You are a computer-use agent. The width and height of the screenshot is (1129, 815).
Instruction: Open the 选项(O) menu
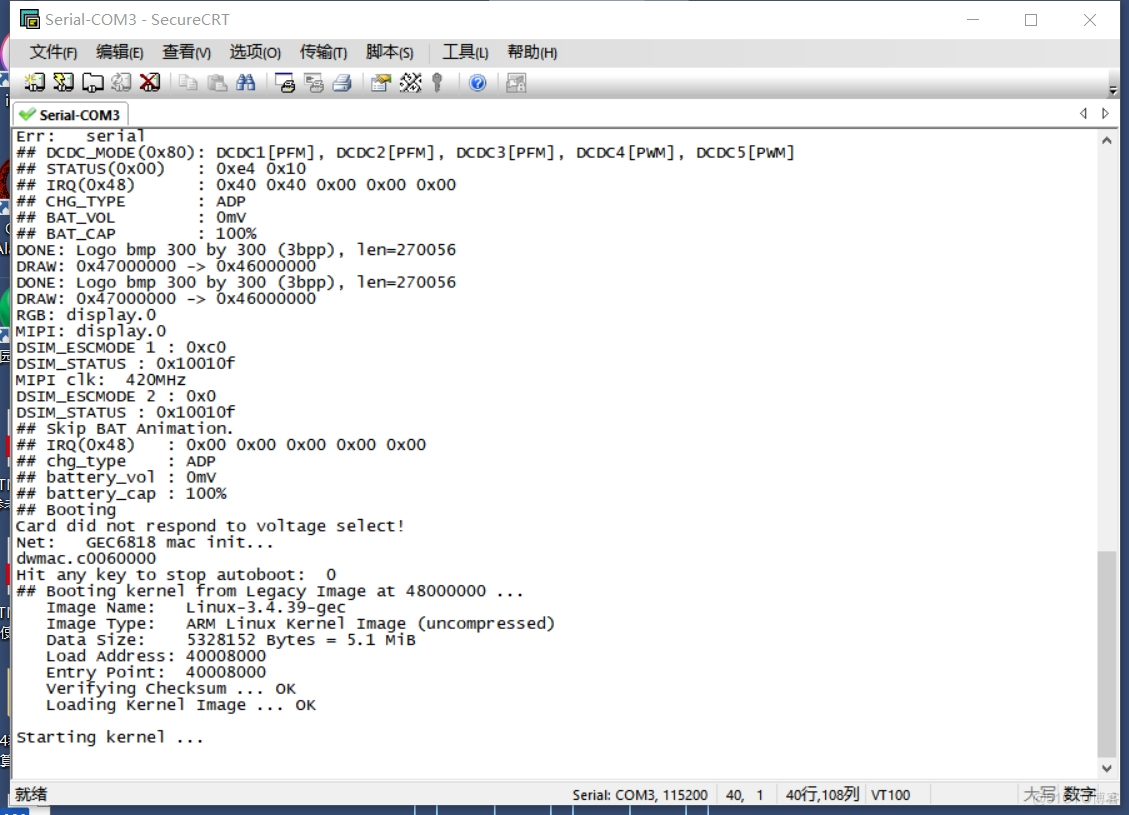pyautogui.click(x=255, y=52)
